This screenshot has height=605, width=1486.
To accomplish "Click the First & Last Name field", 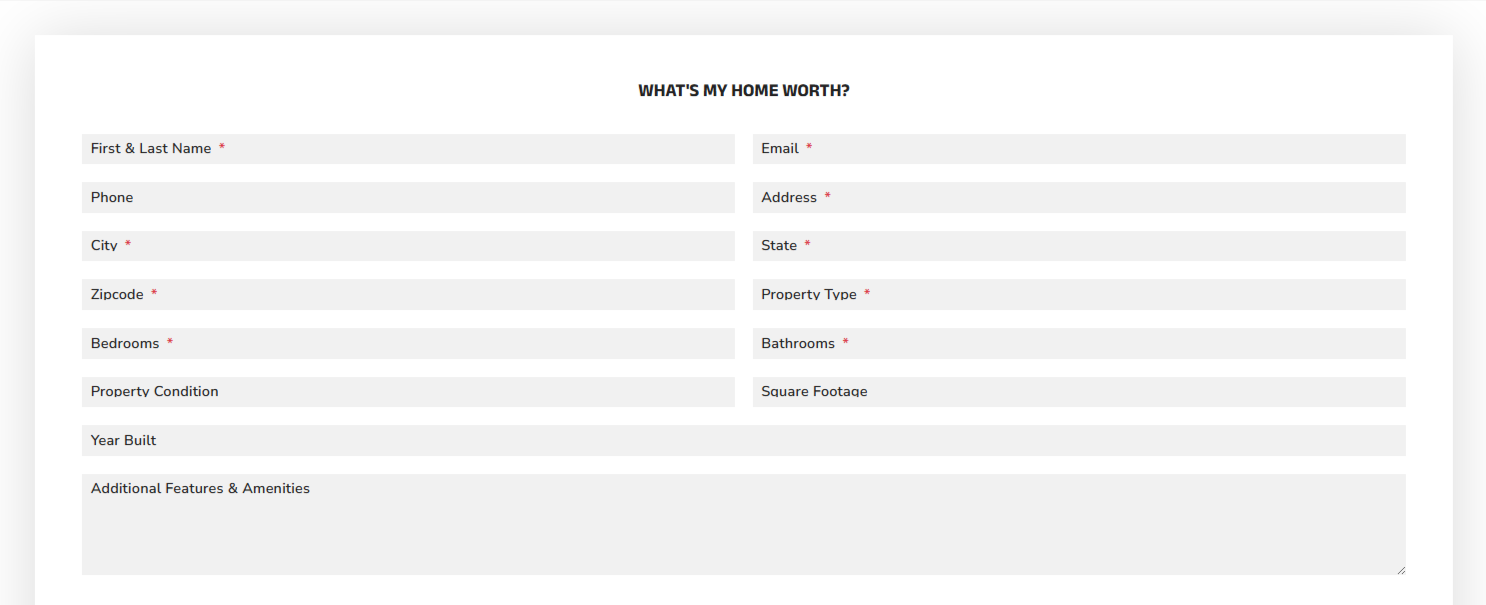I will (408, 149).
